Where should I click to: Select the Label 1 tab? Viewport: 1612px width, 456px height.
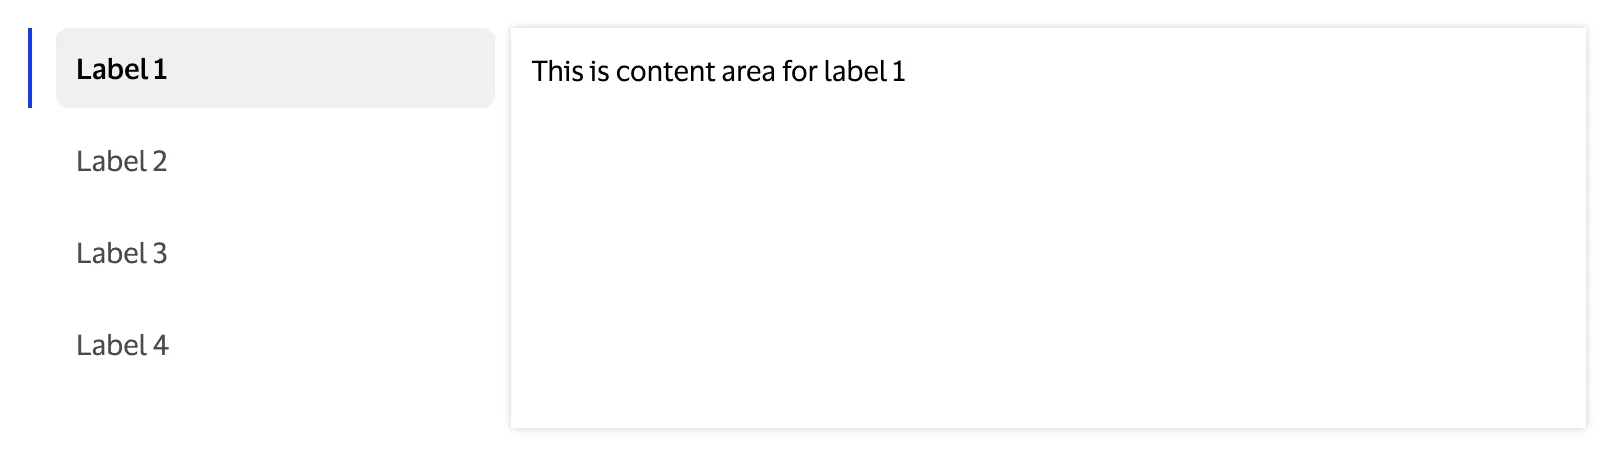coord(121,69)
